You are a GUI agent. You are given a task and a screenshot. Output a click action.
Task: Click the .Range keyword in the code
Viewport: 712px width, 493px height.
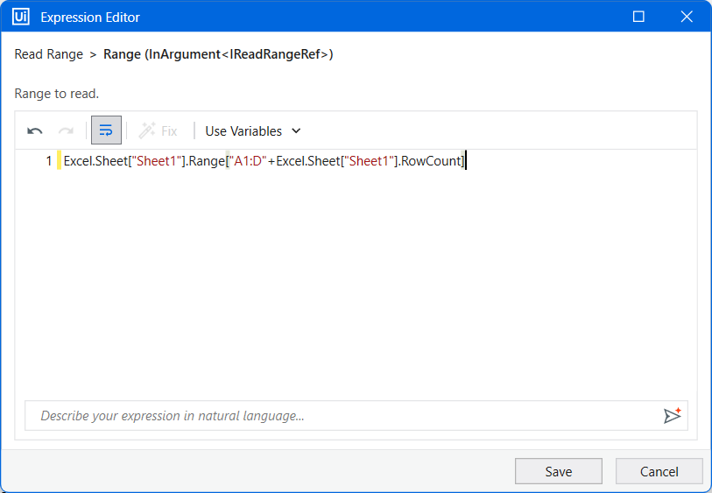point(206,161)
